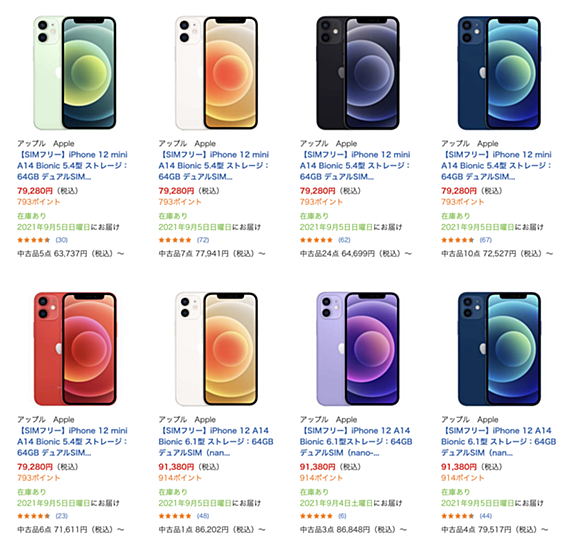
Task: Open the purple iPhone 12 product image
Action: 358,349
